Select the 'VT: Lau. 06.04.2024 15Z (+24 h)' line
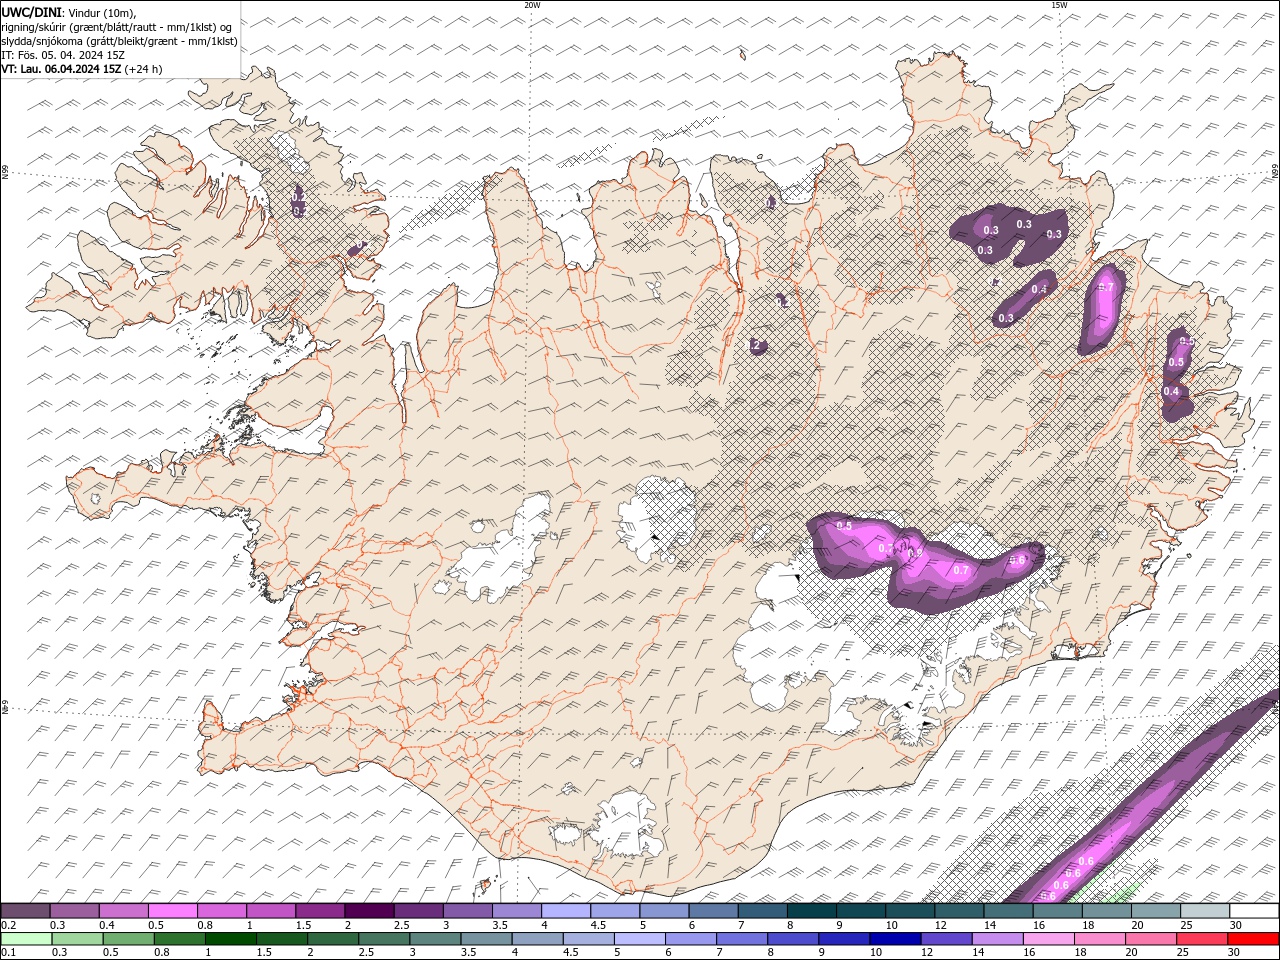Screen dimensions: 1280x960 click(x=82, y=69)
